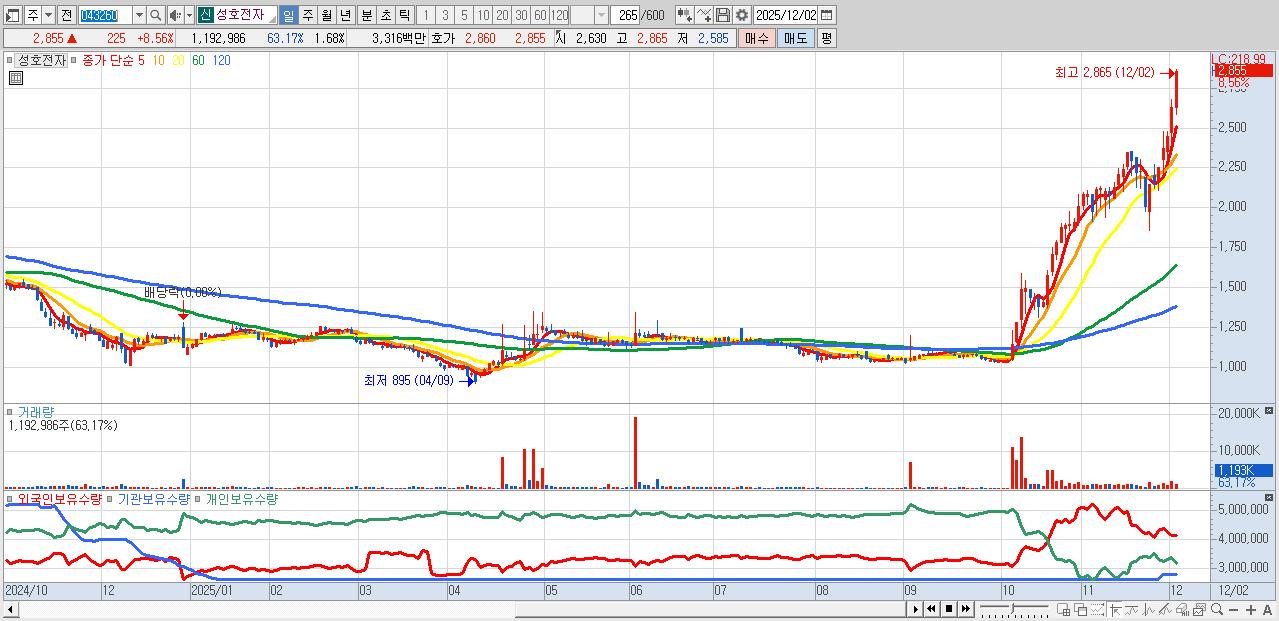Click 개인보유수량 indicator legend
This screenshot has width=1279, height=621.
point(241,498)
